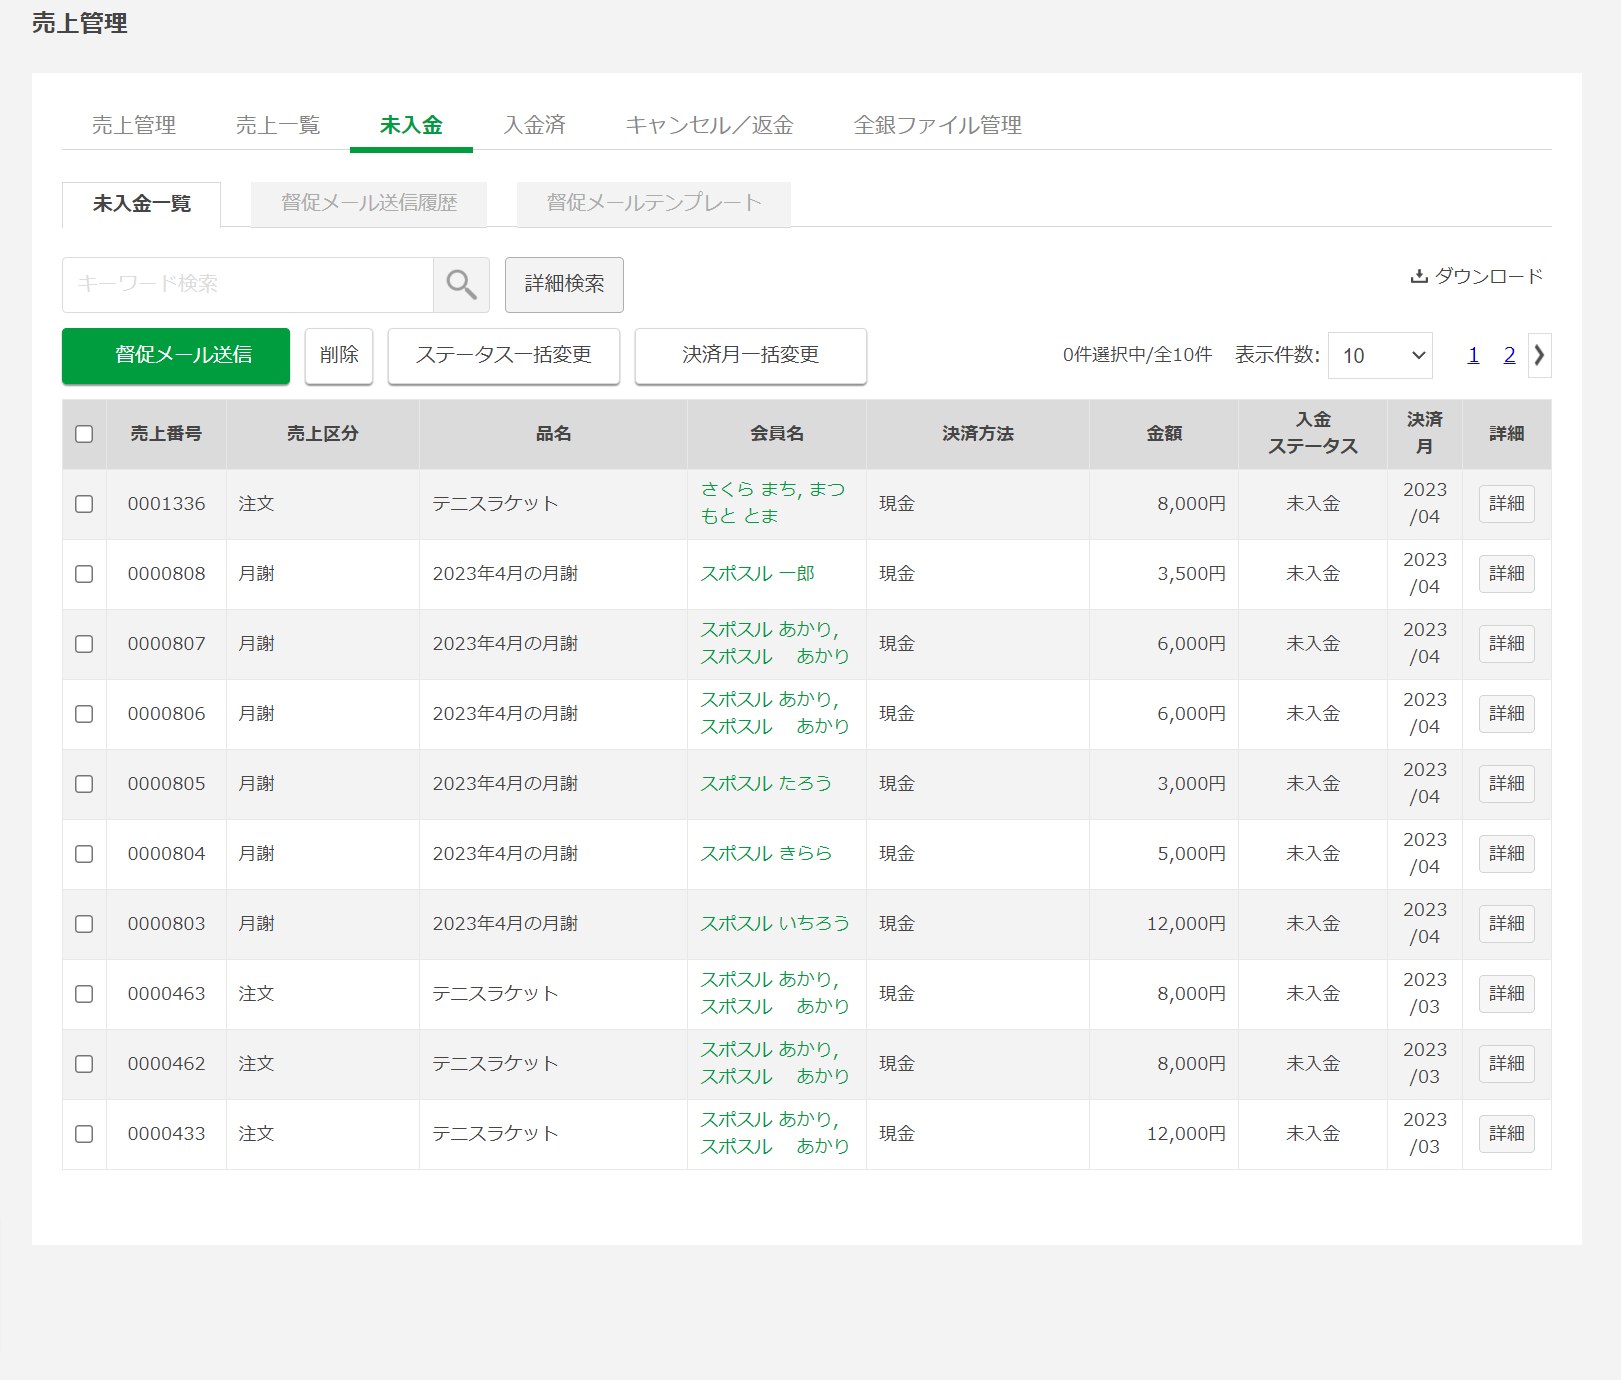Click the ステータス一括変更 button
This screenshot has height=1380, width=1621.
tap(504, 356)
